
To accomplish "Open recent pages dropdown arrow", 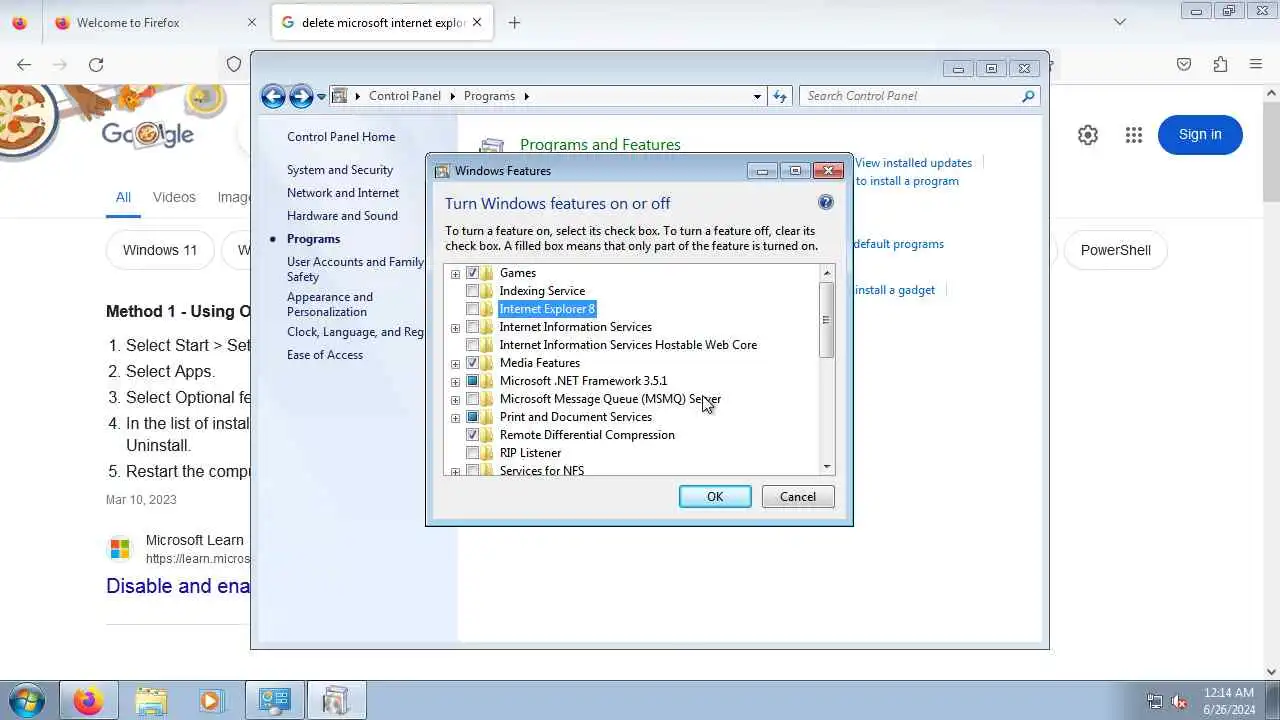I will [x=321, y=97].
